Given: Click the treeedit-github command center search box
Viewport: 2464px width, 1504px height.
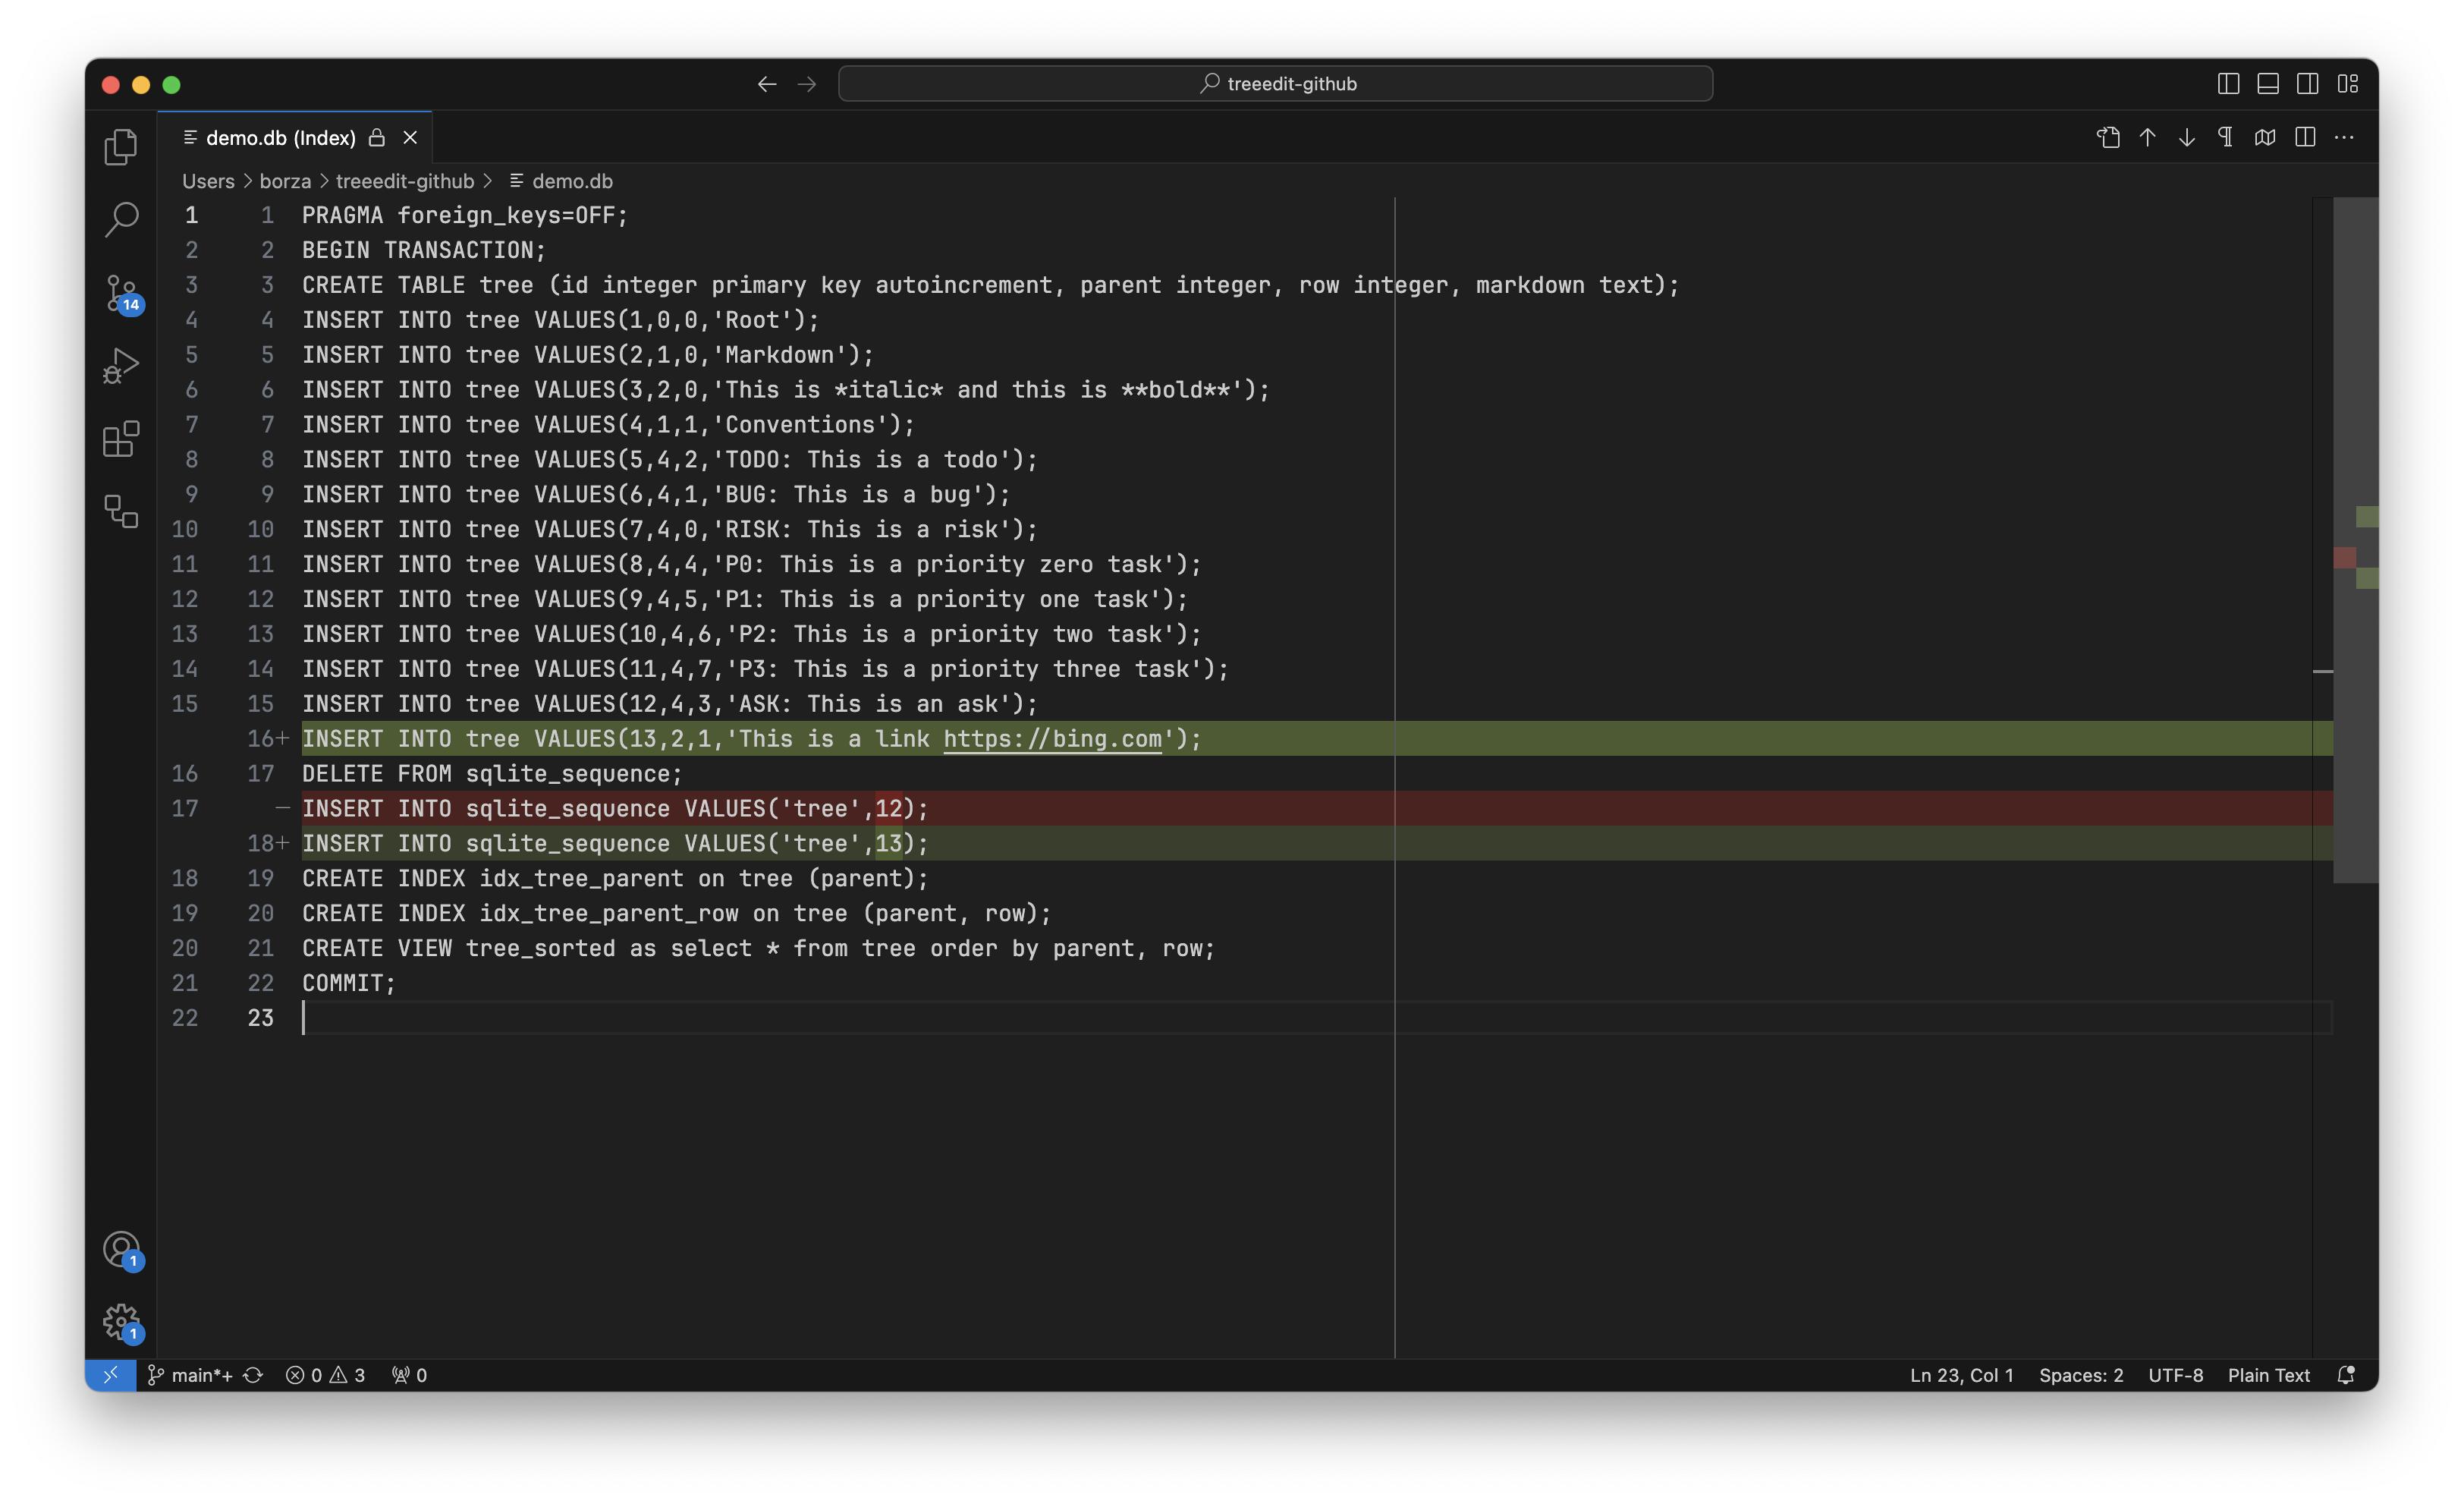Looking at the screenshot, I should click(1274, 83).
